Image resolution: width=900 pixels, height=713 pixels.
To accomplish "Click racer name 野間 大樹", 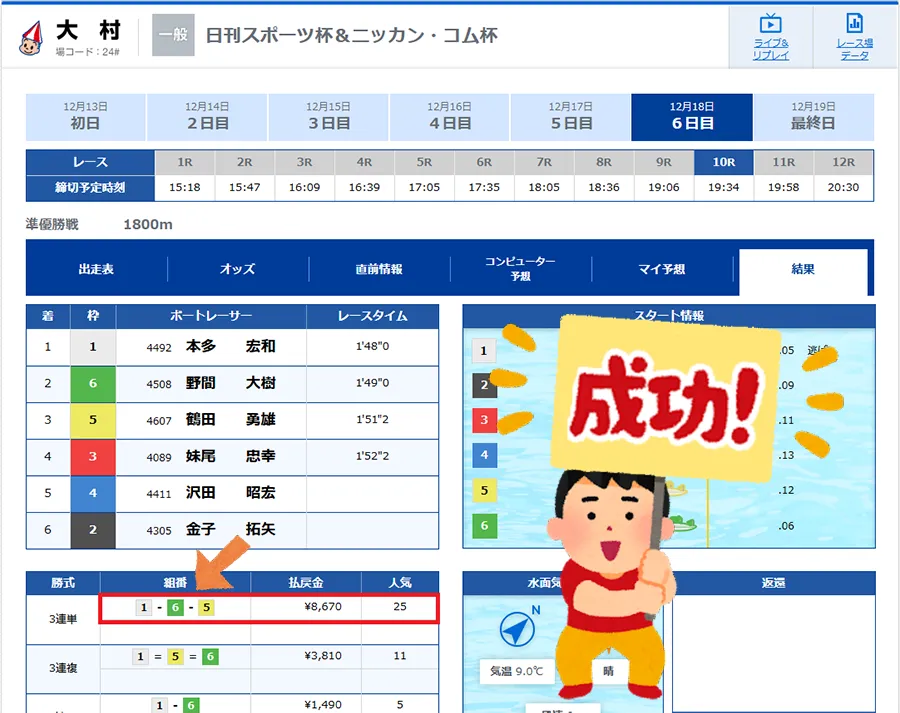I will (x=230, y=384).
